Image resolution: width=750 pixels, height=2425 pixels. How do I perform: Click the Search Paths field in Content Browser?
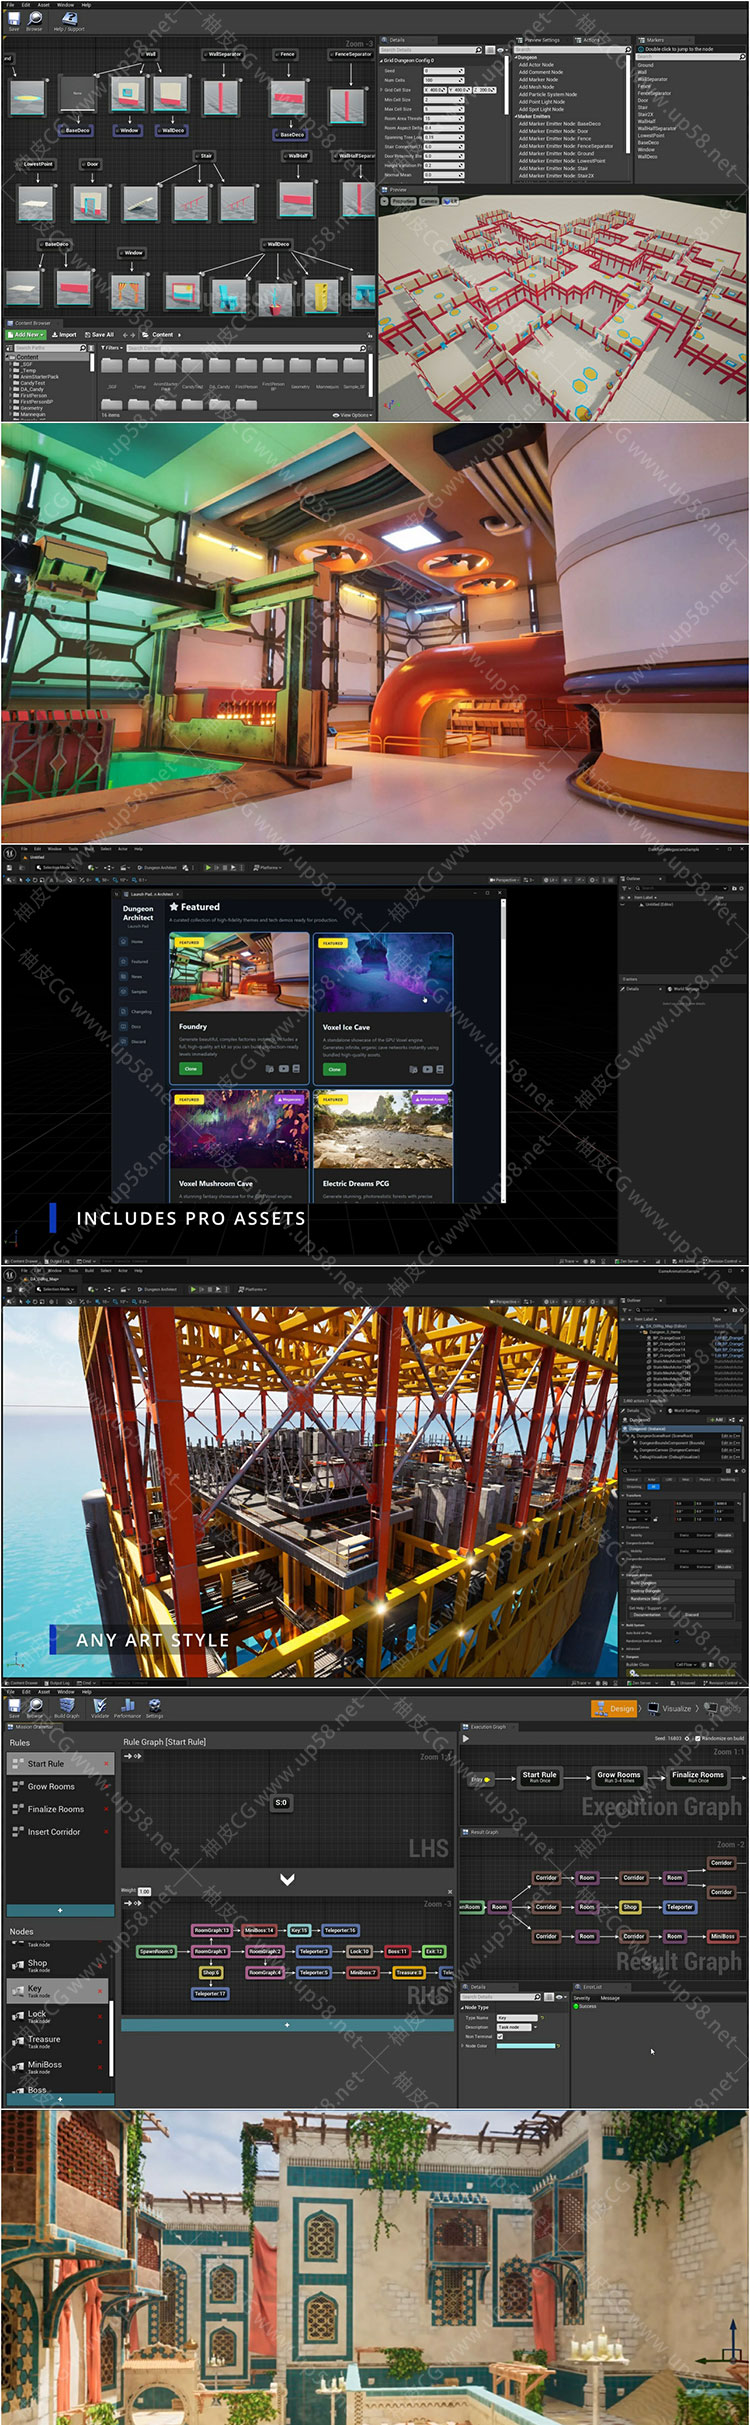[x=49, y=348]
